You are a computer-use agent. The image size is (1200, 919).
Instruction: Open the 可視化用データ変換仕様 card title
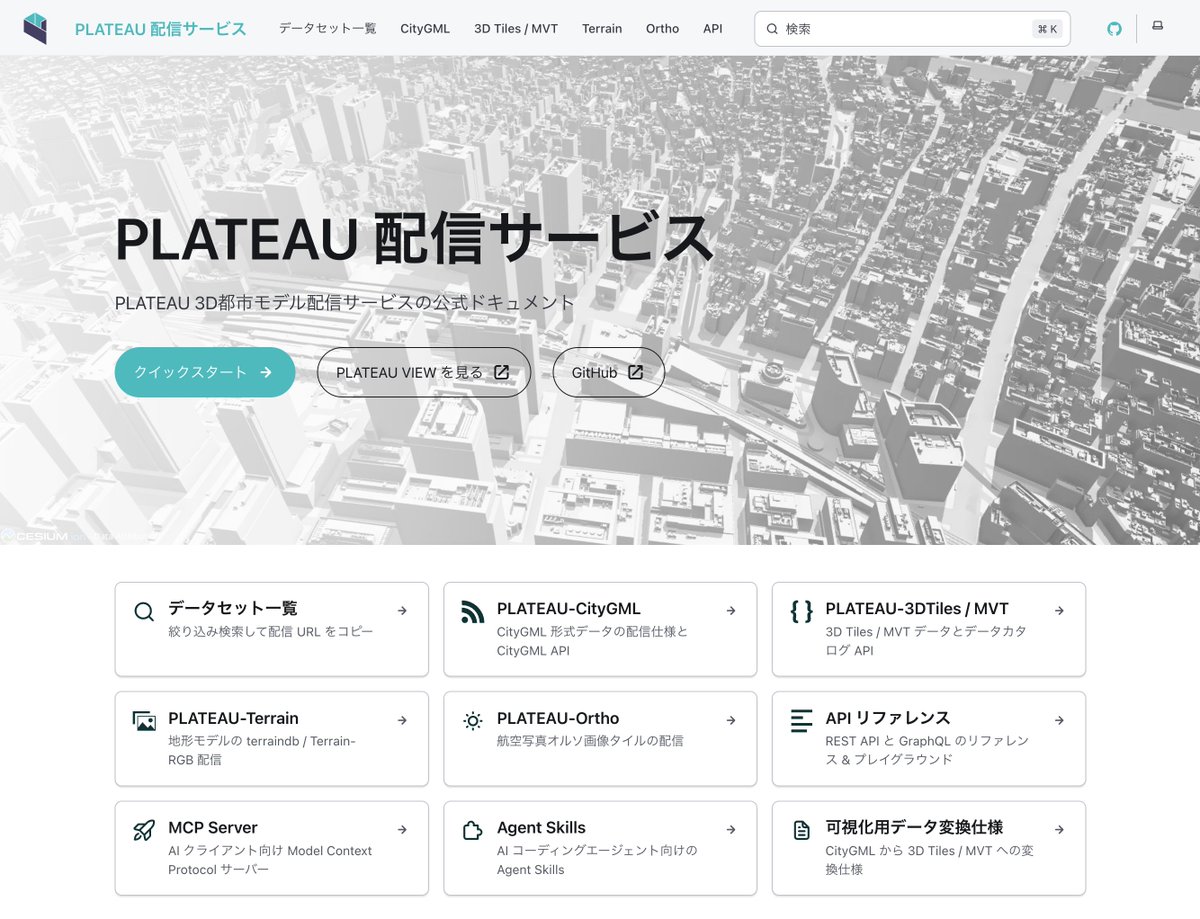coord(914,827)
